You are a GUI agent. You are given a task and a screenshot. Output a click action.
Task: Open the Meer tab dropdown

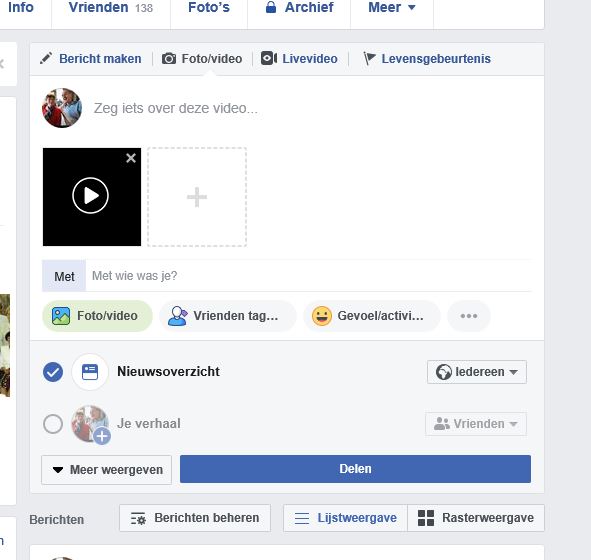[392, 8]
